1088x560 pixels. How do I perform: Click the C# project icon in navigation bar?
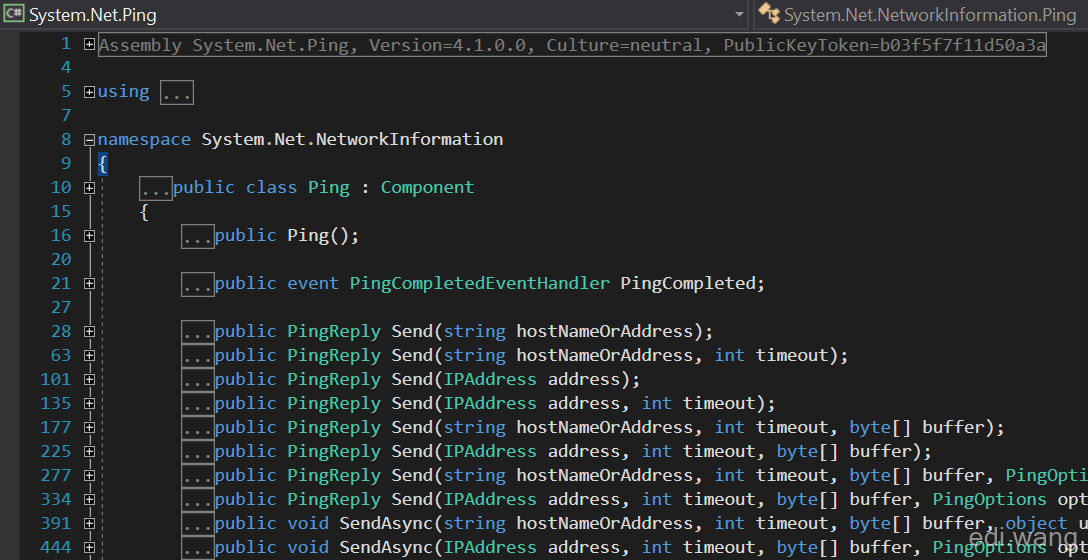(13, 14)
